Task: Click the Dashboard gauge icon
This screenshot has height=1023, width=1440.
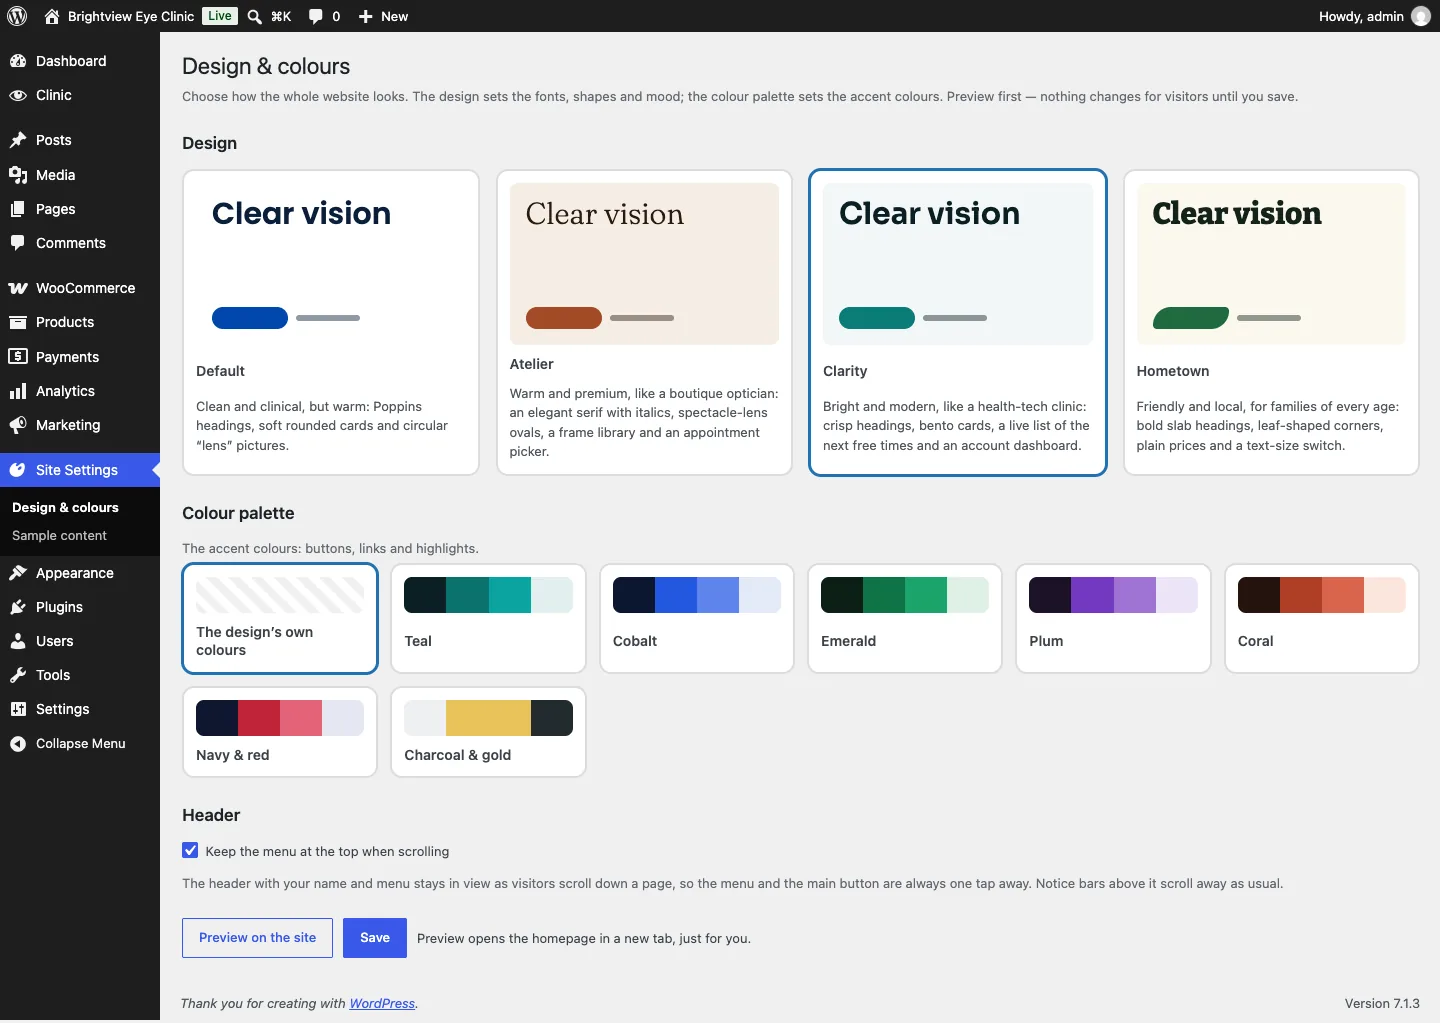Action: click(x=18, y=61)
